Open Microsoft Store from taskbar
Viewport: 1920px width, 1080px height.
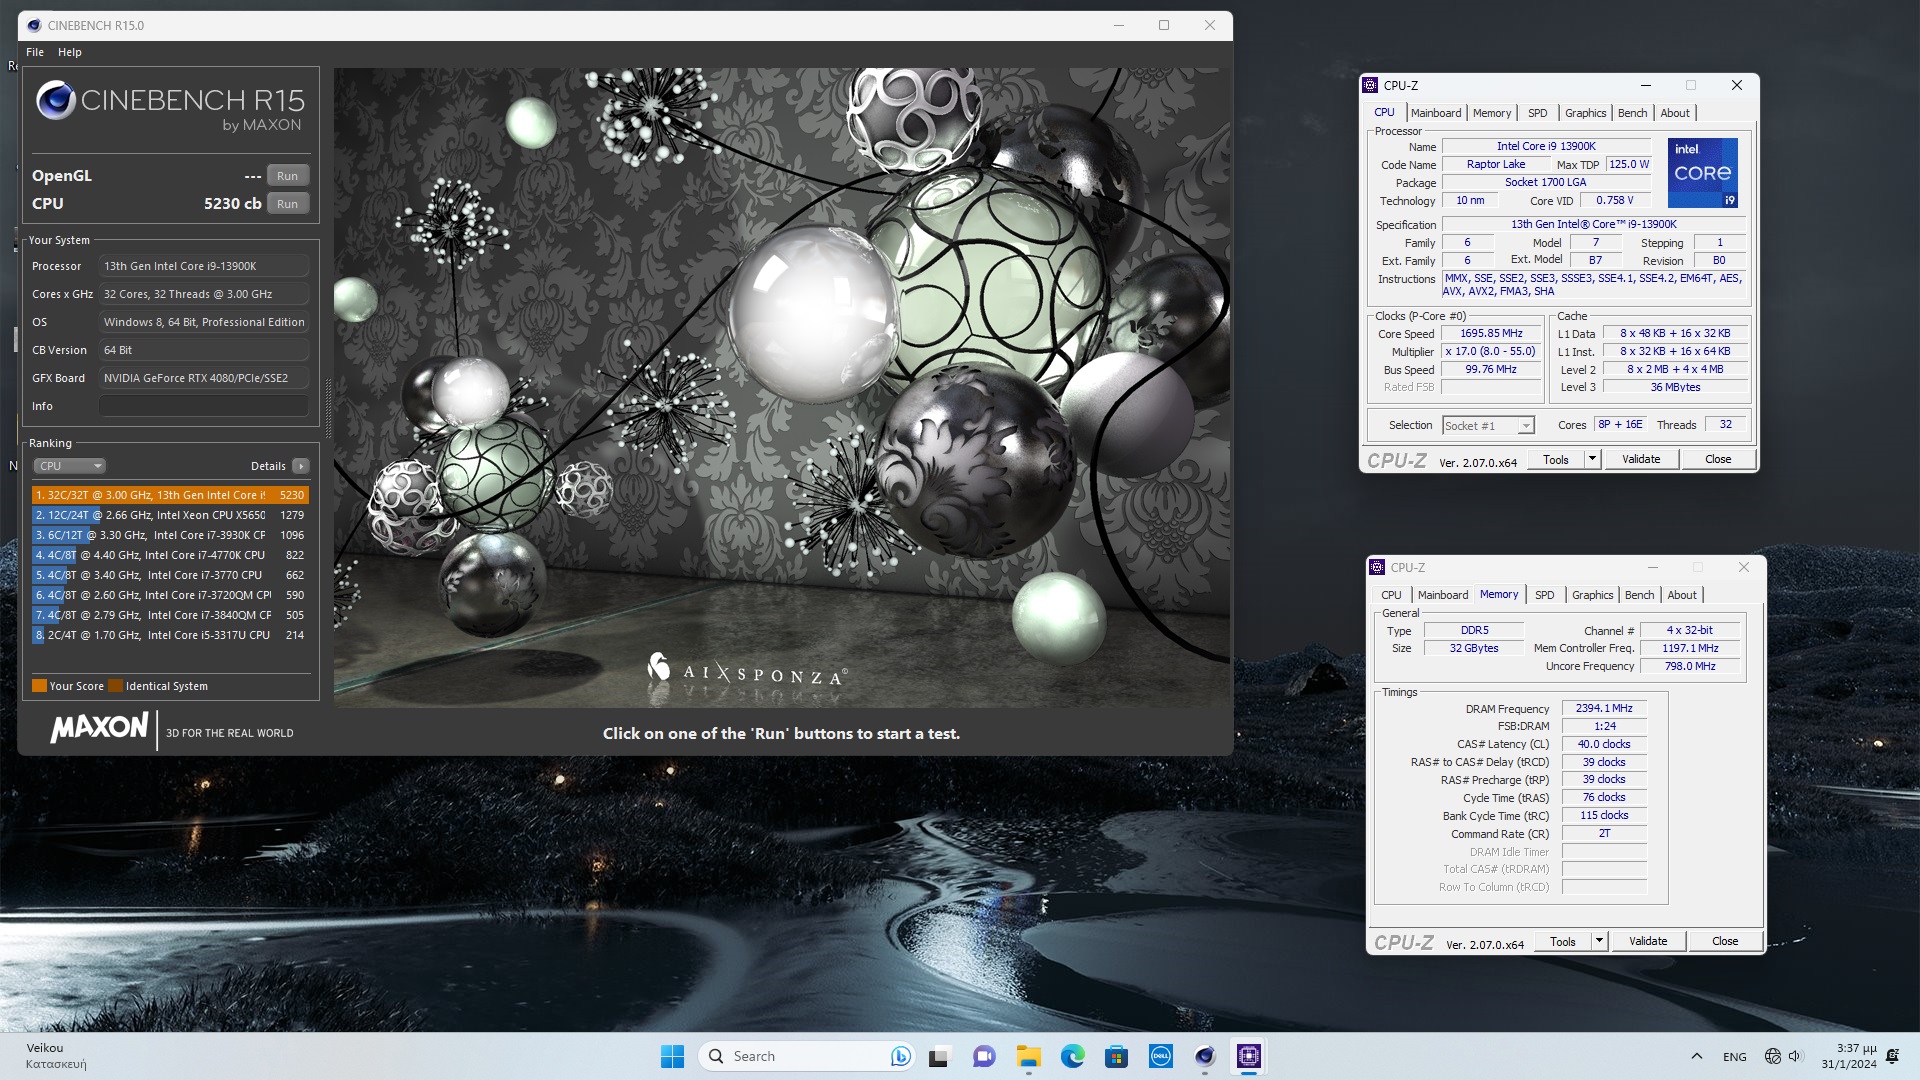(1117, 1057)
